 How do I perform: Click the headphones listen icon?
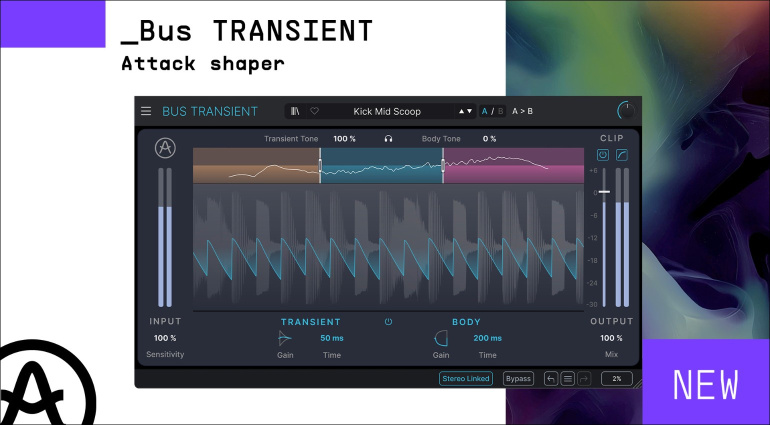click(x=388, y=139)
